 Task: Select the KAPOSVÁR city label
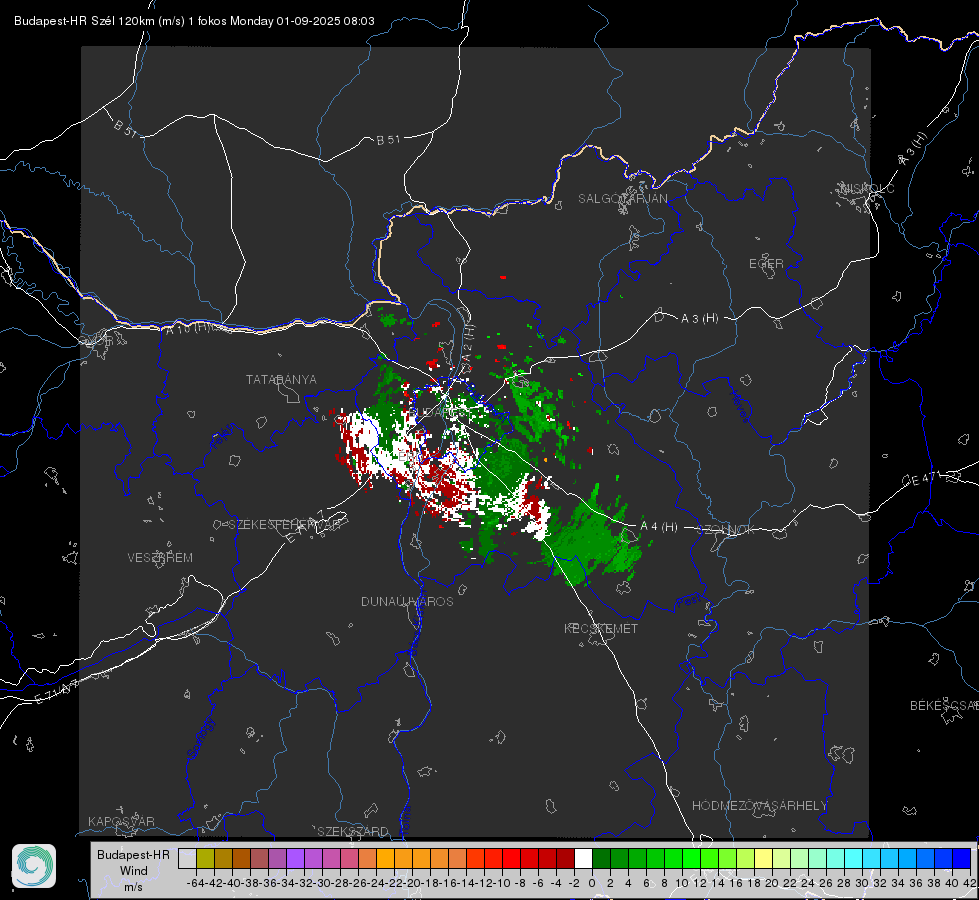[121, 821]
